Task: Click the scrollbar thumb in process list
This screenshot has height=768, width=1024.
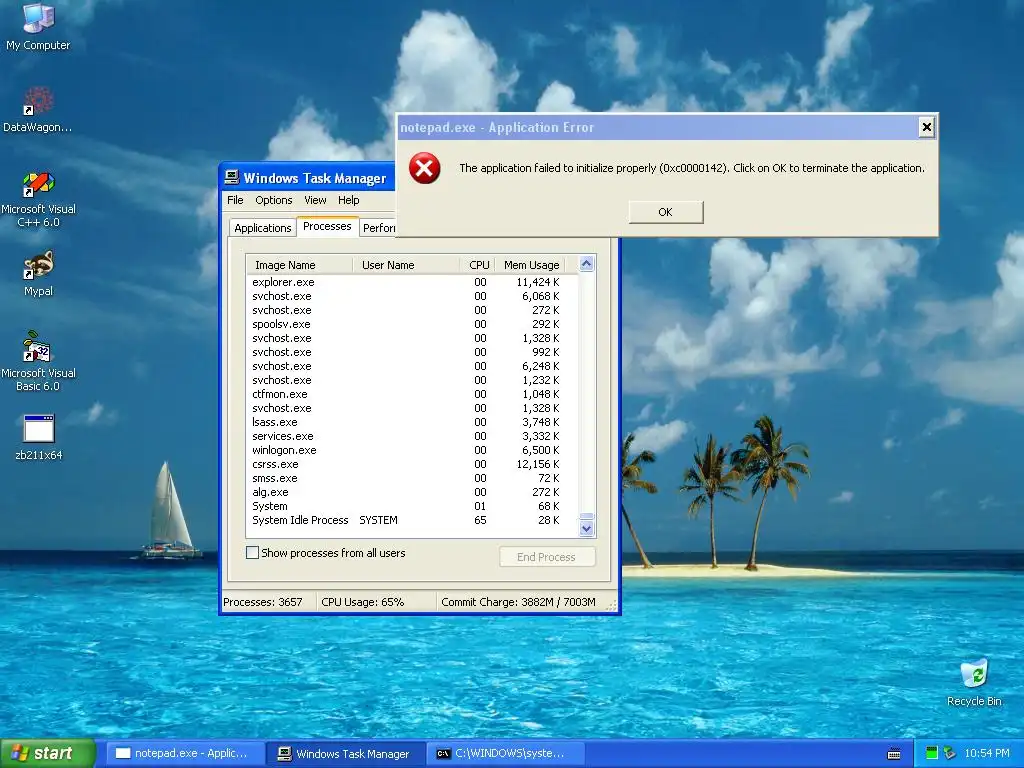Action: (586, 517)
